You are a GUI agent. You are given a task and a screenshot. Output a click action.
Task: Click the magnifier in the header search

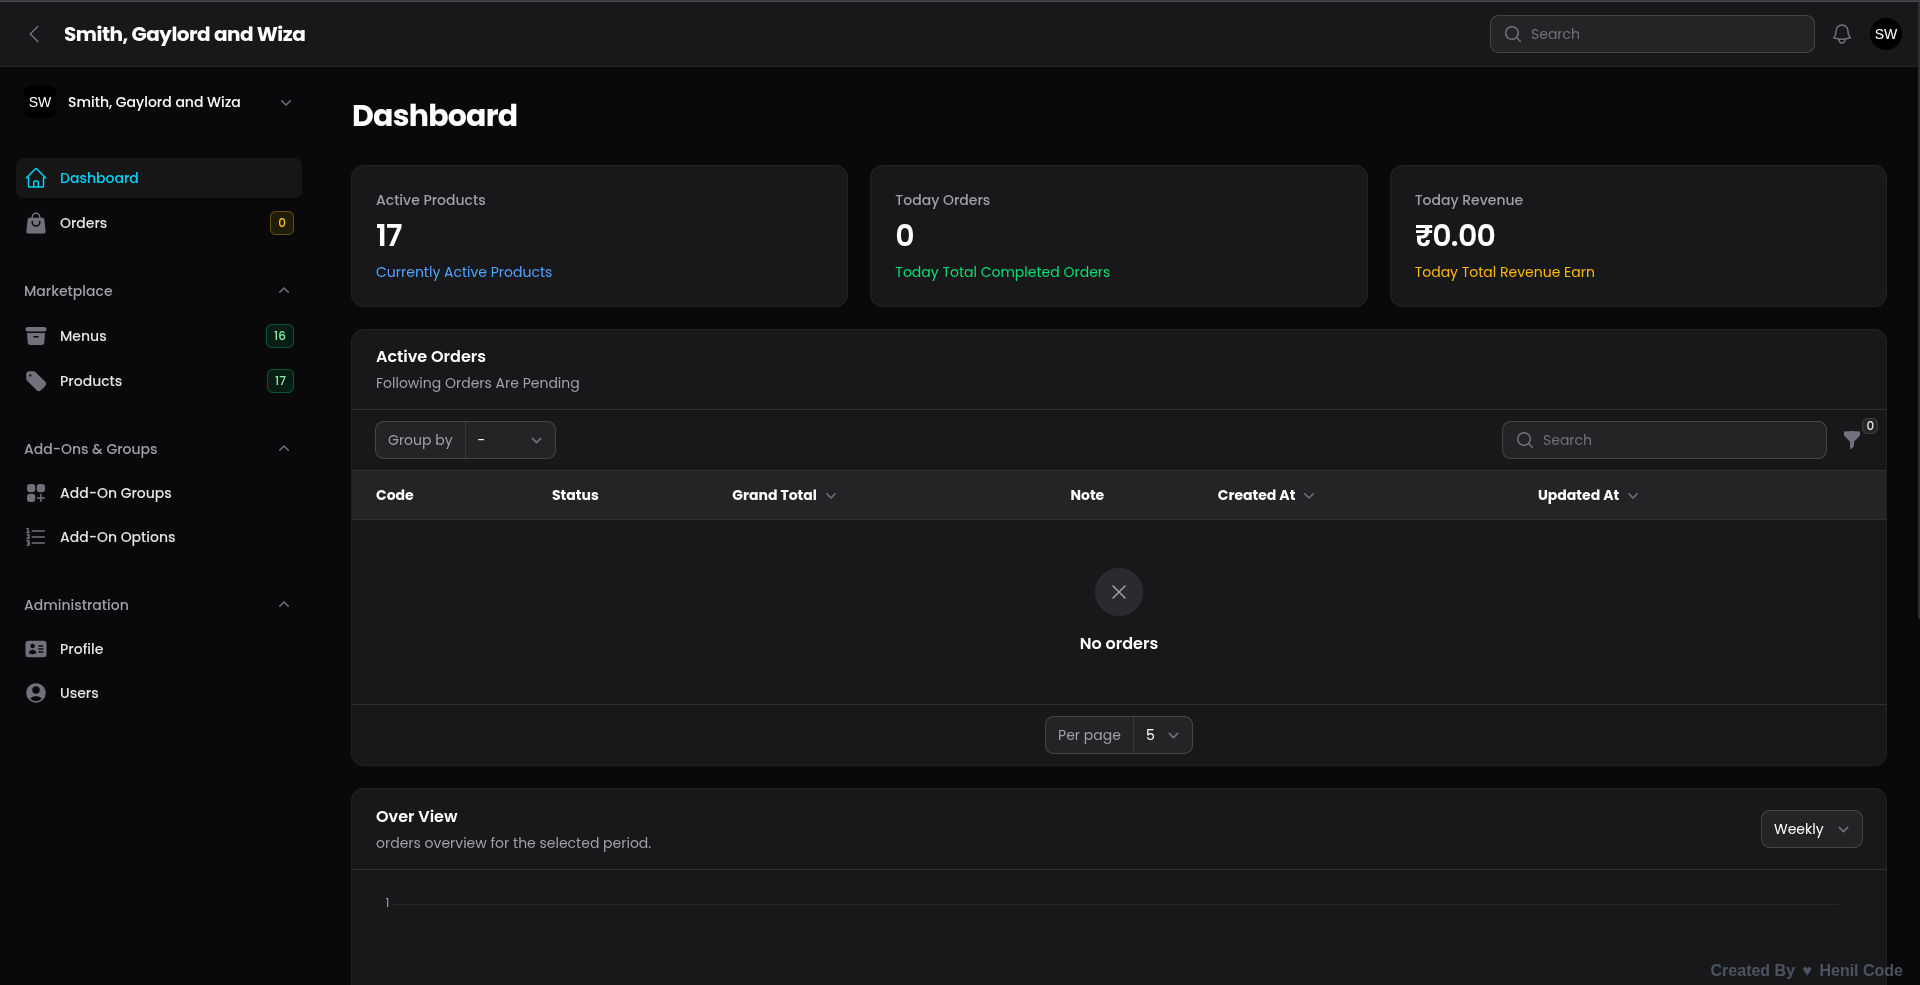1513,34
